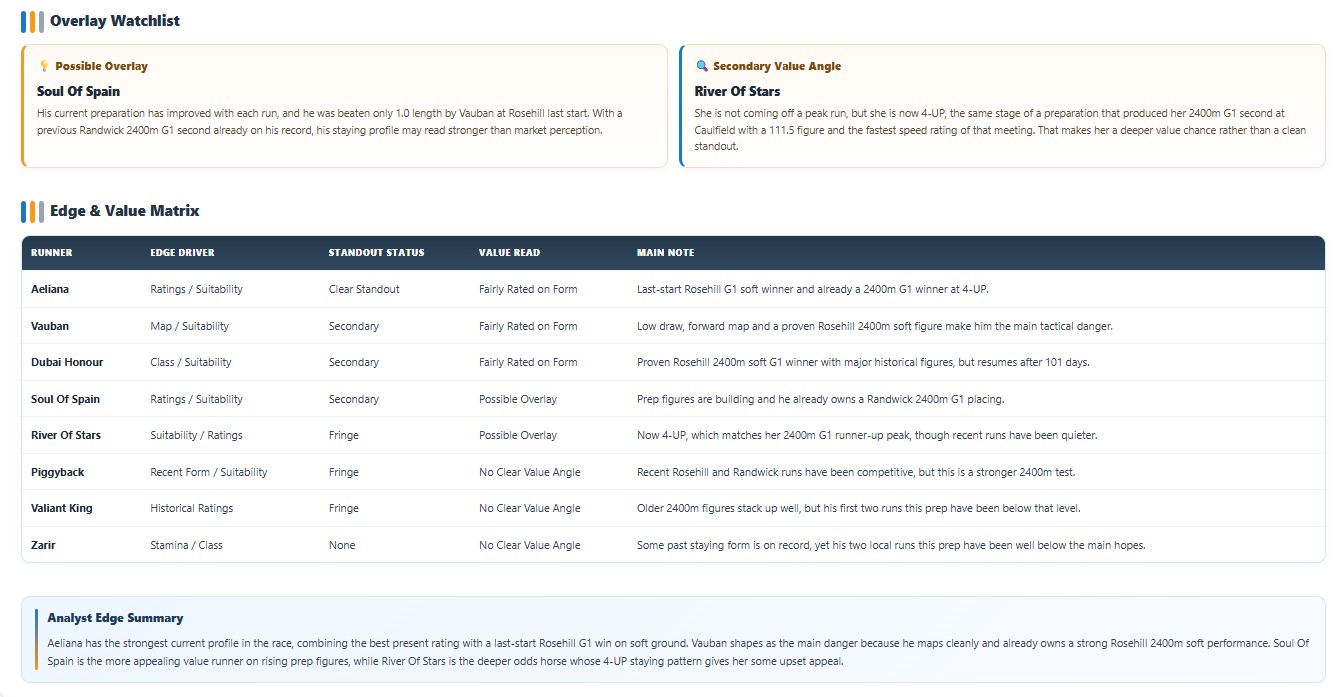Click the STANDOUT STATUS column header
This screenshot has height=697, width=1344.
[376, 253]
